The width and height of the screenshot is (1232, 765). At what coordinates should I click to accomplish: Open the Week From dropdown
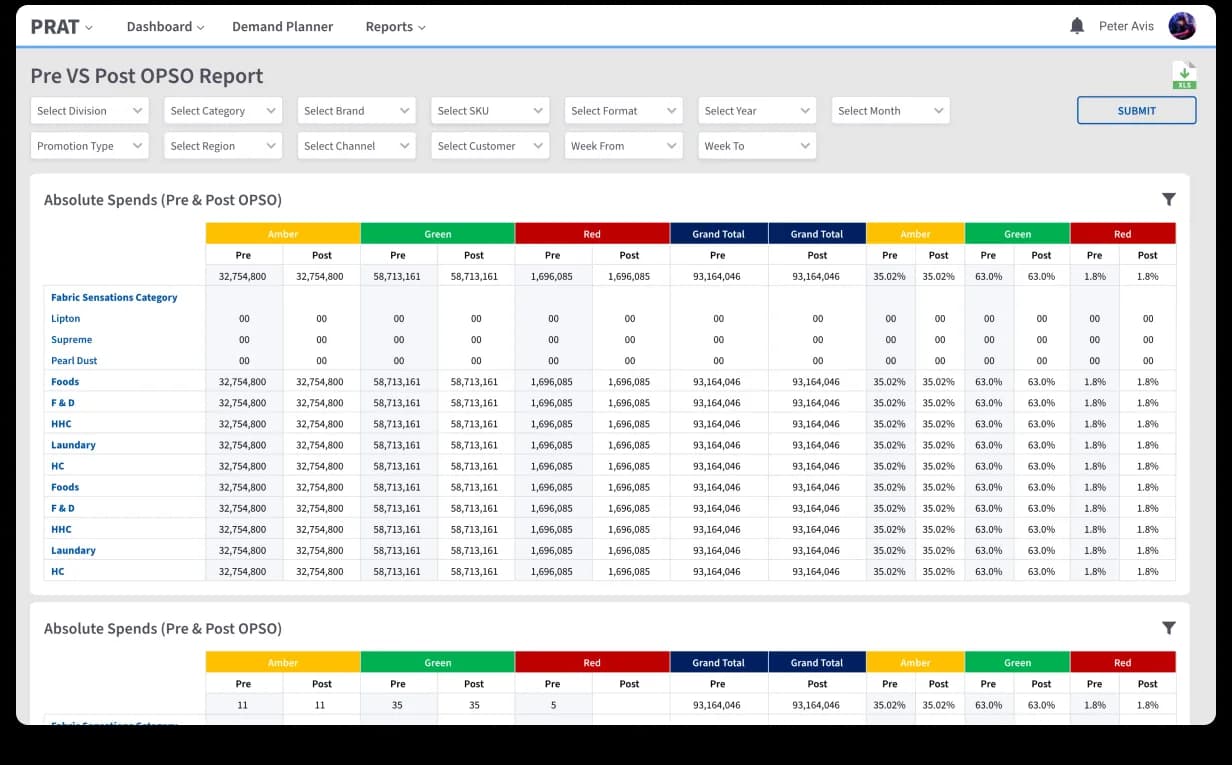coord(623,146)
